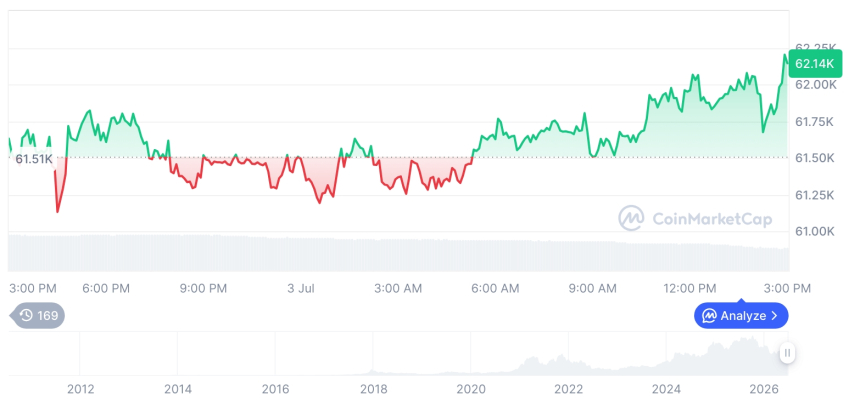Click the CoinMarketCap icon inside the Analyze button
The height and width of the screenshot is (401, 860).
pos(710,315)
